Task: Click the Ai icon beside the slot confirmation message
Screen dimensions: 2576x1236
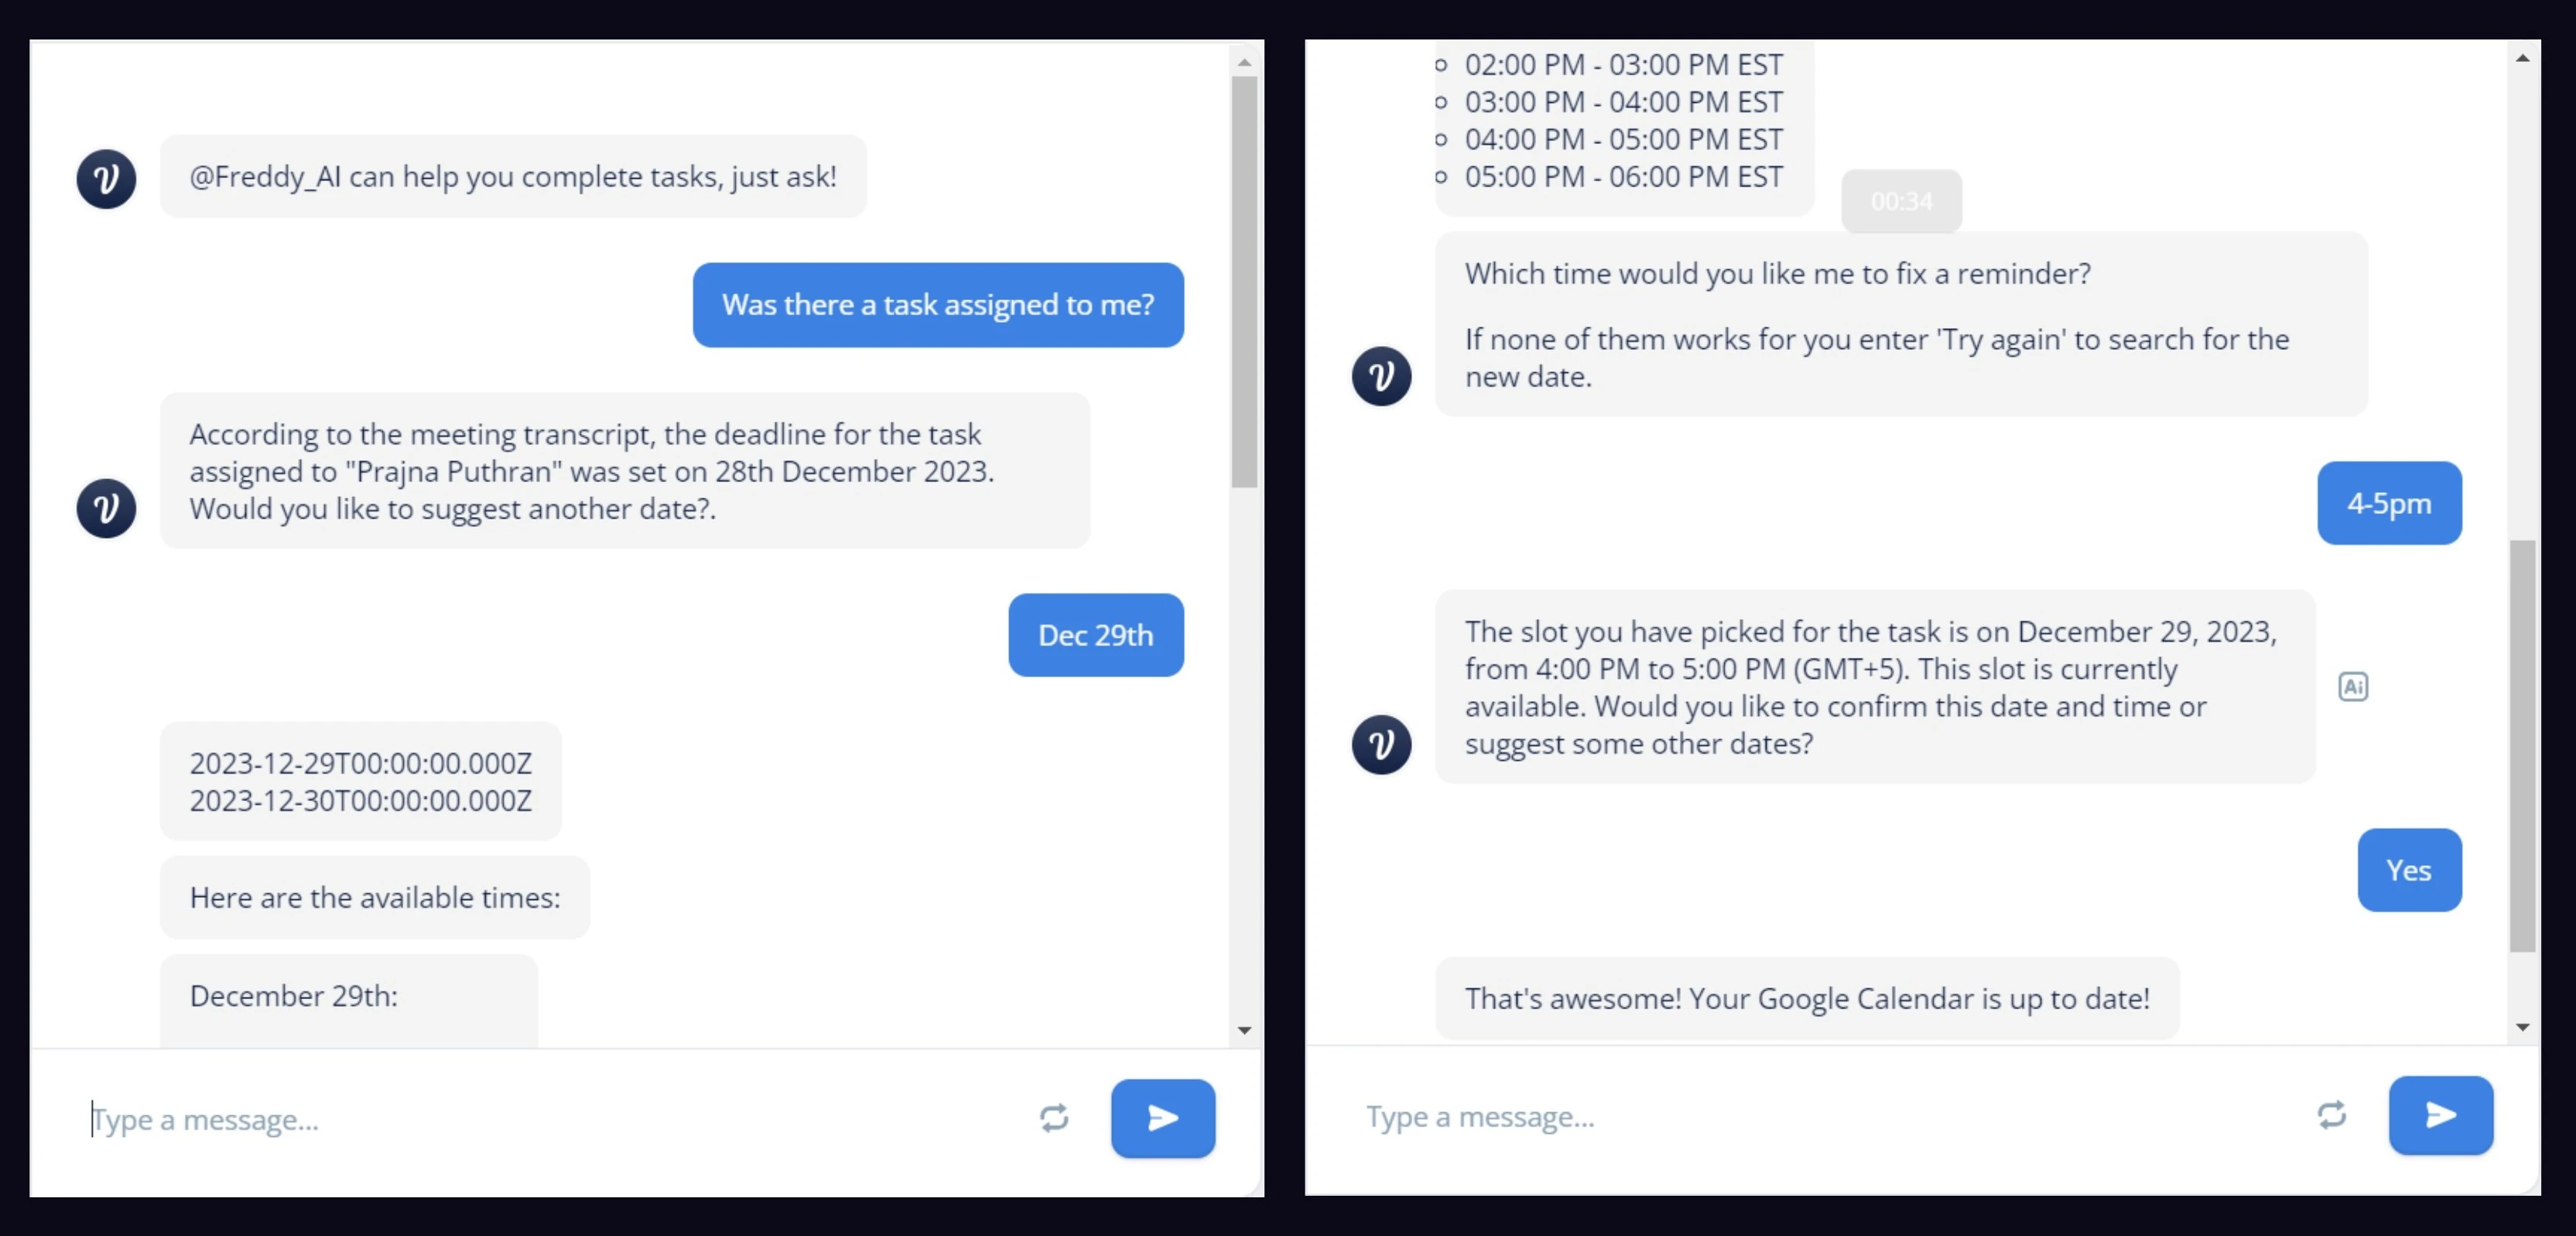Action: (x=2354, y=687)
